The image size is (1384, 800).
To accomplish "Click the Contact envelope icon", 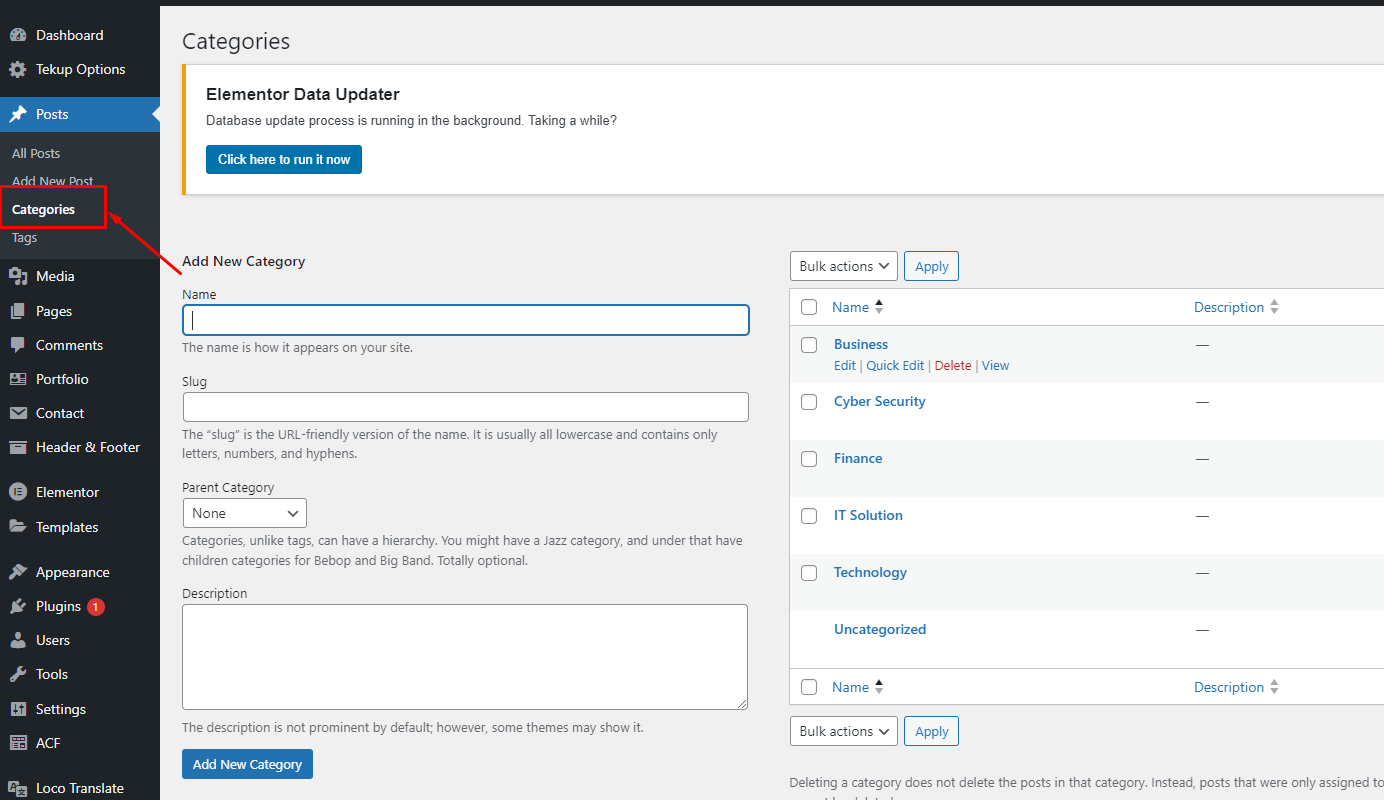I will 18,413.
